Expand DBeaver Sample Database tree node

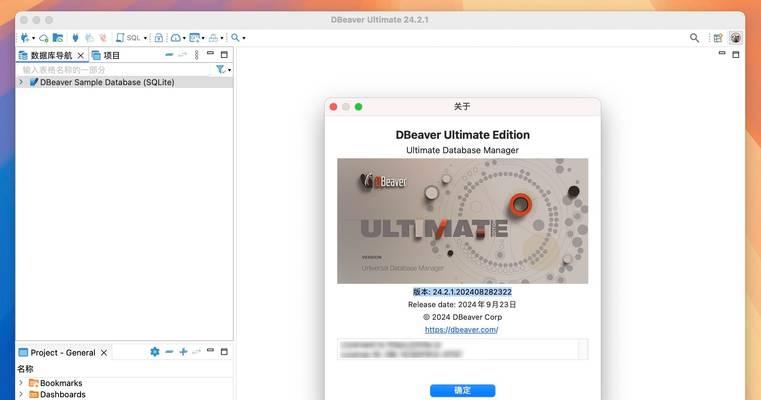pyautogui.click(x=21, y=82)
